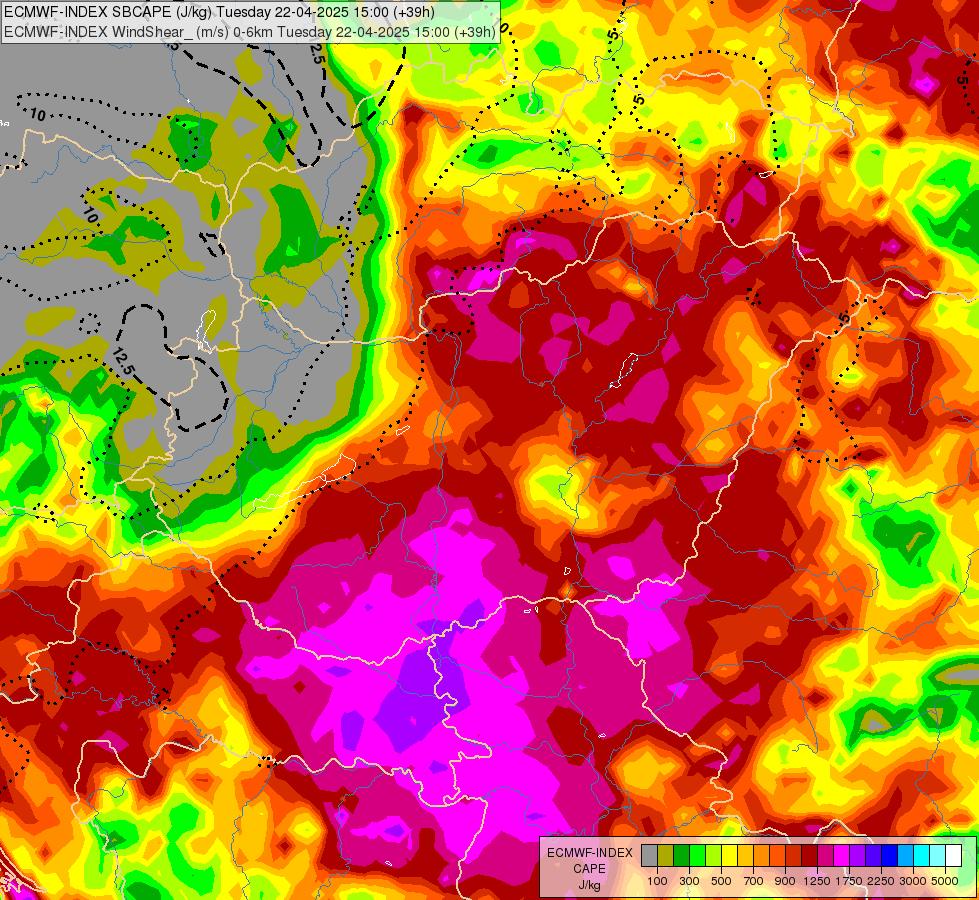Click the legend value '700'
Screen dimensions: 979x900
754,881
